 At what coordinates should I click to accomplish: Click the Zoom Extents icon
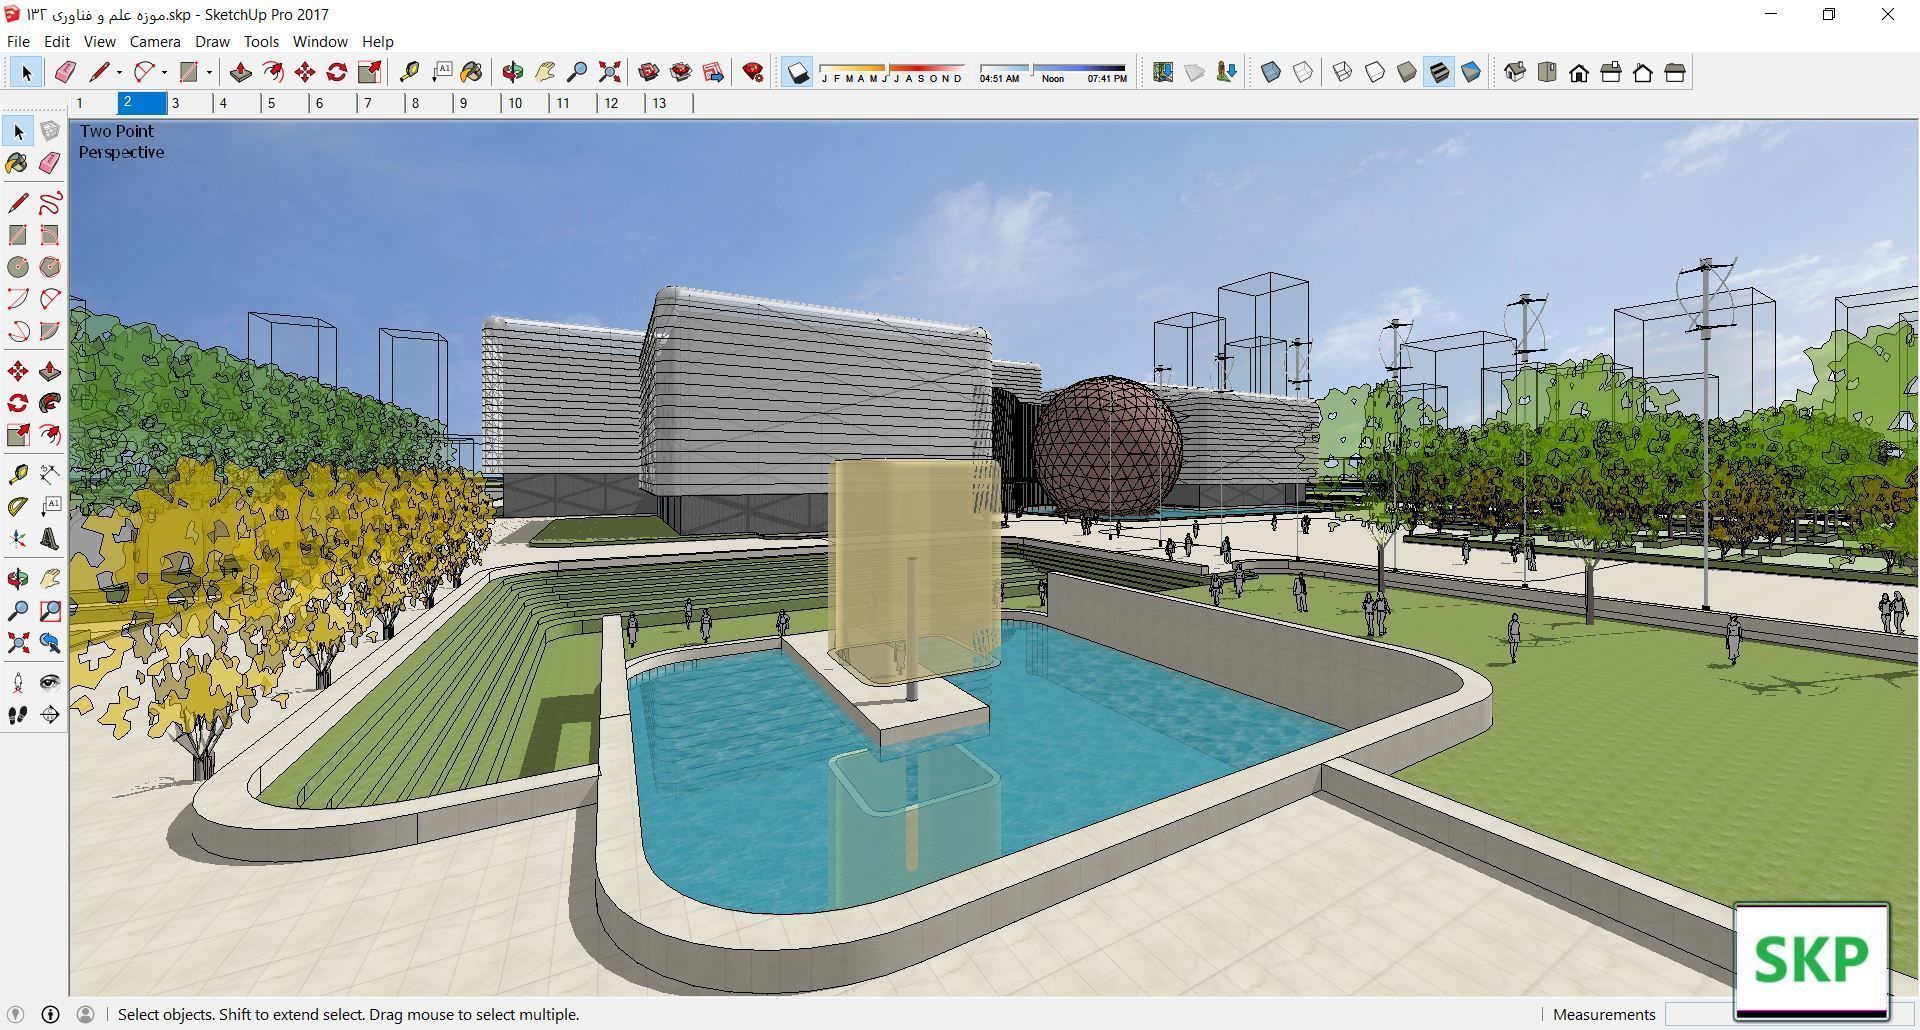(x=609, y=71)
